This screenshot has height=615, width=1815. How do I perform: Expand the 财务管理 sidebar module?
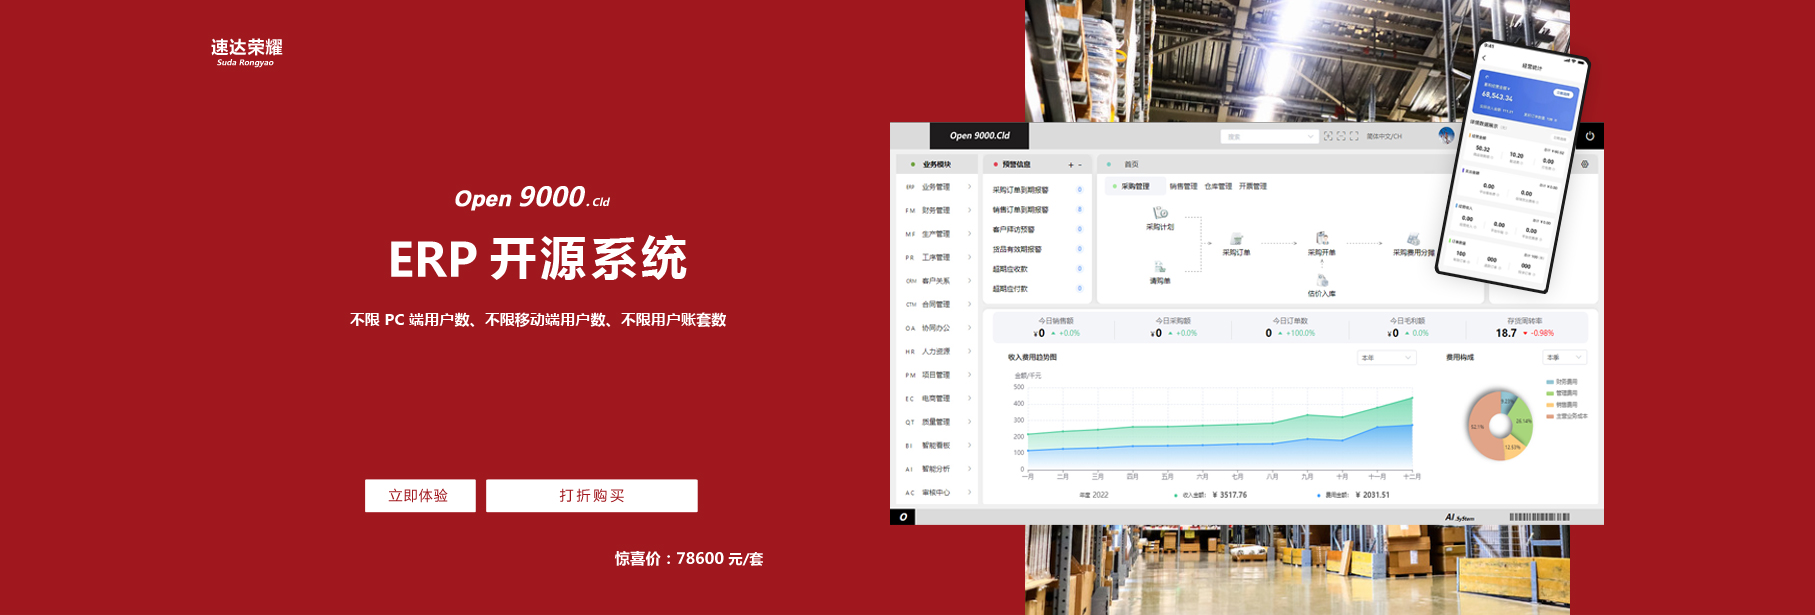pyautogui.click(x=938, y=211)
